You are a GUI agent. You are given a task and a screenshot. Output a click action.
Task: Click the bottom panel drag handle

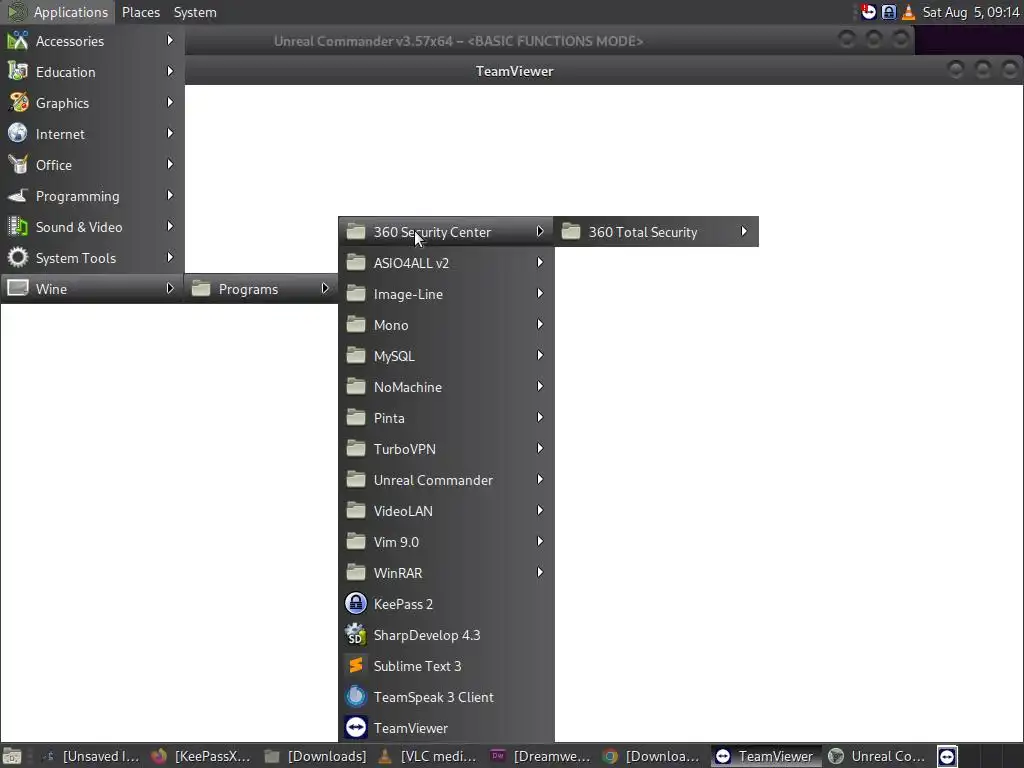click(x=29, y=756)
